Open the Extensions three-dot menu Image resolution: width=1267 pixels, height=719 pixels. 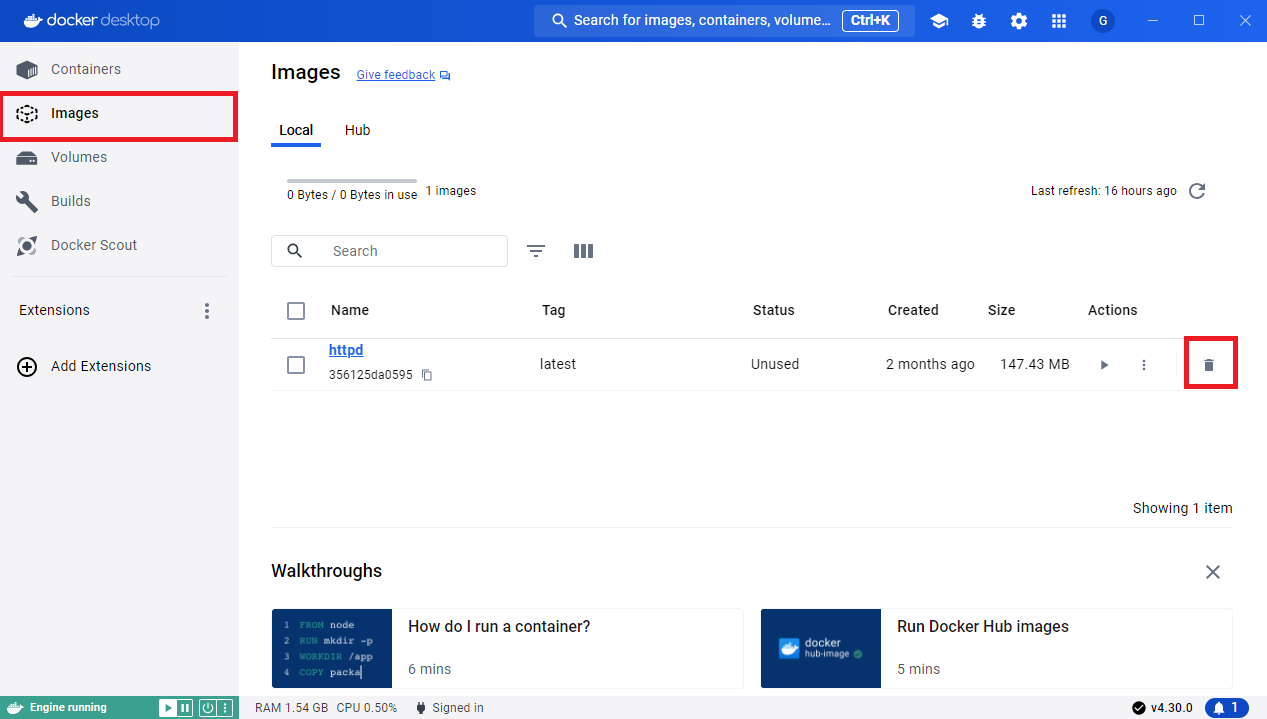click(x=207, y=311)
